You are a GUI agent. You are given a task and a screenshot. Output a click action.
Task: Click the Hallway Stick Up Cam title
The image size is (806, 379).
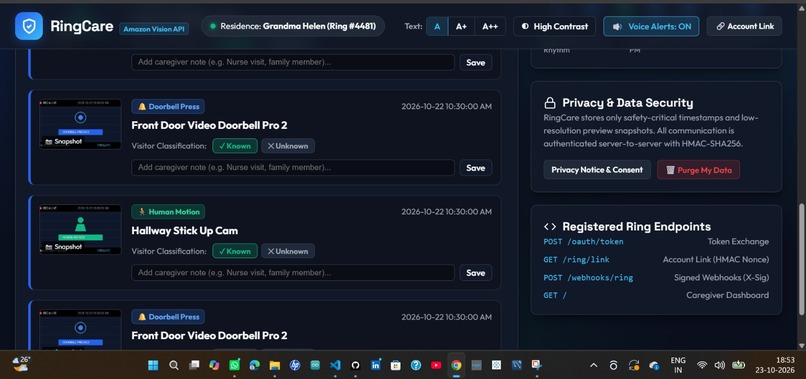point(185,230)
